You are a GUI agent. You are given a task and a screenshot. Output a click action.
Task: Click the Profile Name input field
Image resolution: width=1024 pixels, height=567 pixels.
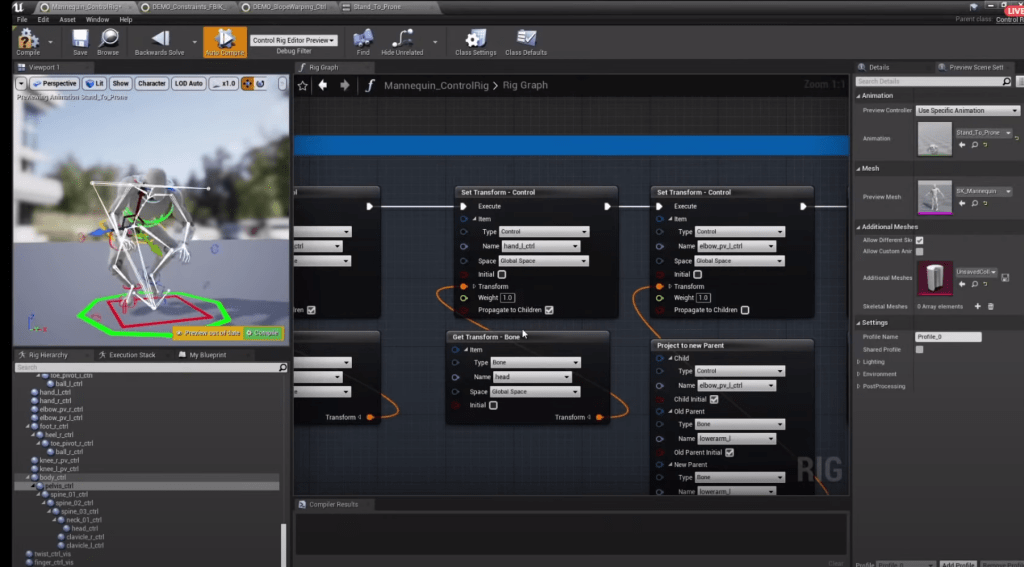pos(948,337)
